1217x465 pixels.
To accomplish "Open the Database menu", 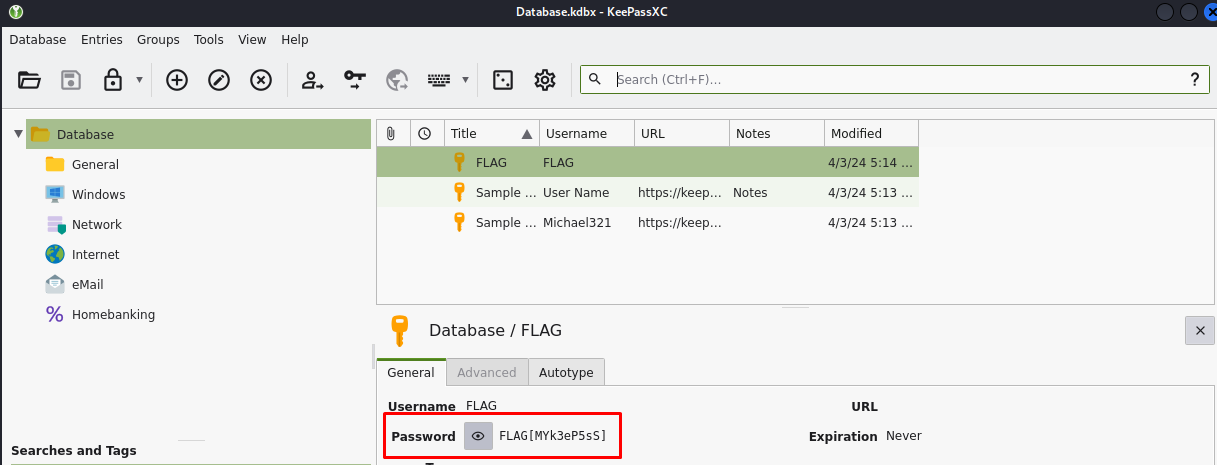I will [x=38, y=40].
